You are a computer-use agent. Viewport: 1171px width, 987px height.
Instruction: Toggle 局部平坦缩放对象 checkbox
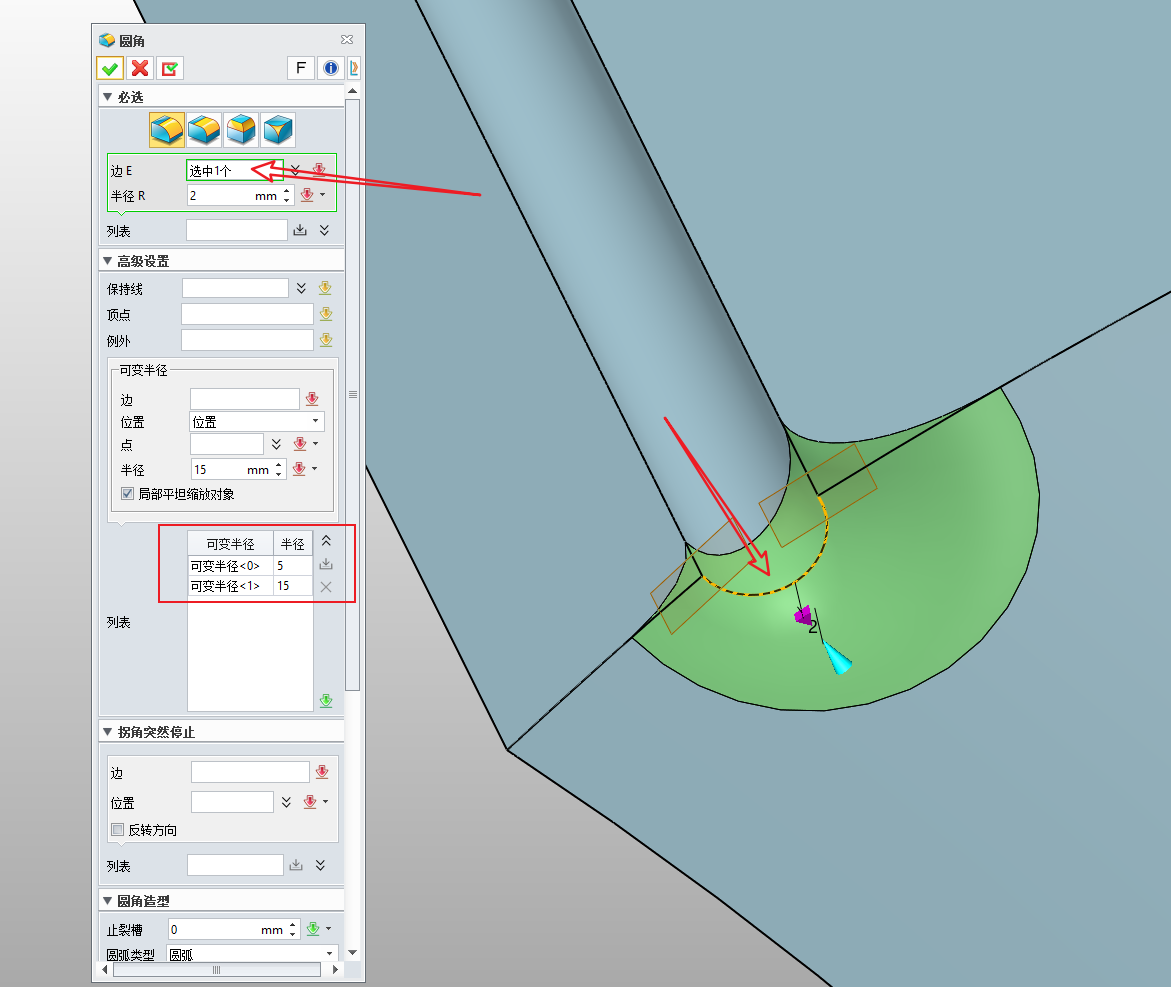127,494
